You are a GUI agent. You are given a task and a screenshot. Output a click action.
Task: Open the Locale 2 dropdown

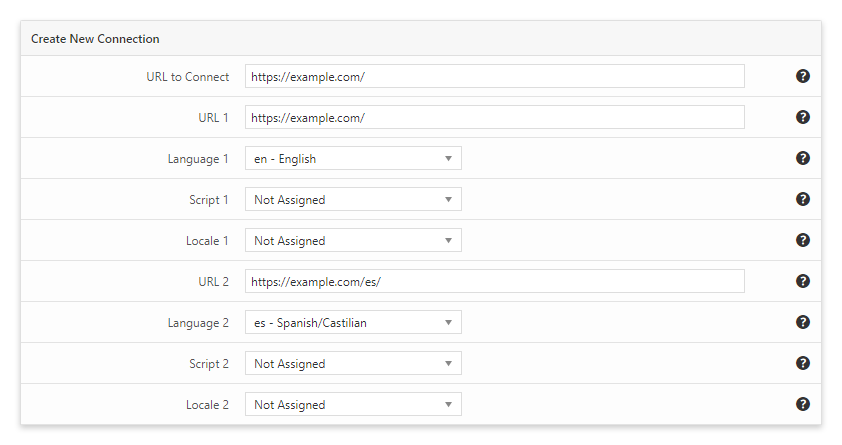[353, 404]
